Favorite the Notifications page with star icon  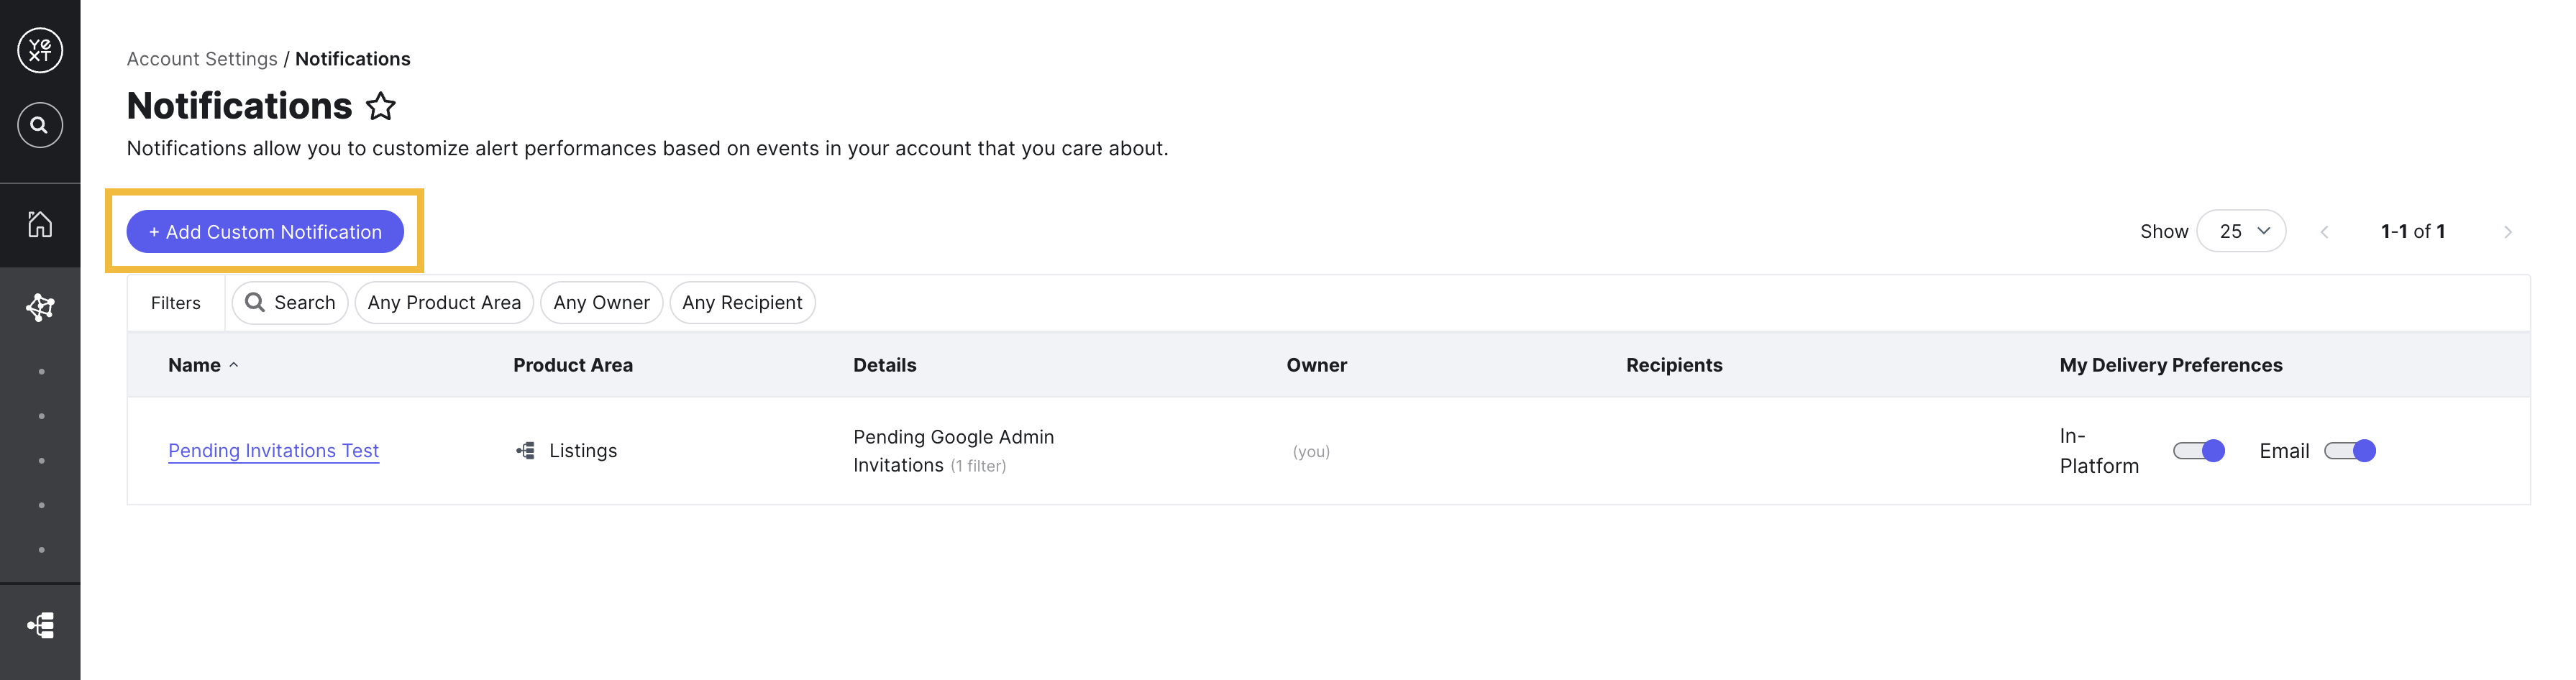tap(381, 106)
